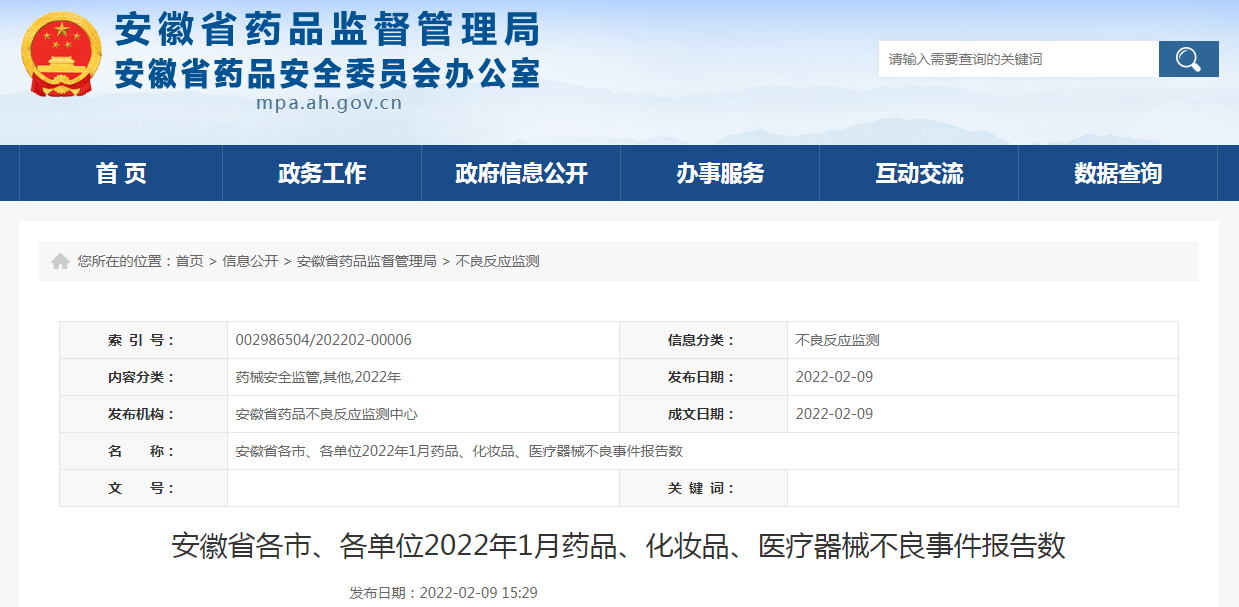The image size is (1239, 607).
Task: Click the 信息公开 breadcrumb link
Action: pos(248,260)
